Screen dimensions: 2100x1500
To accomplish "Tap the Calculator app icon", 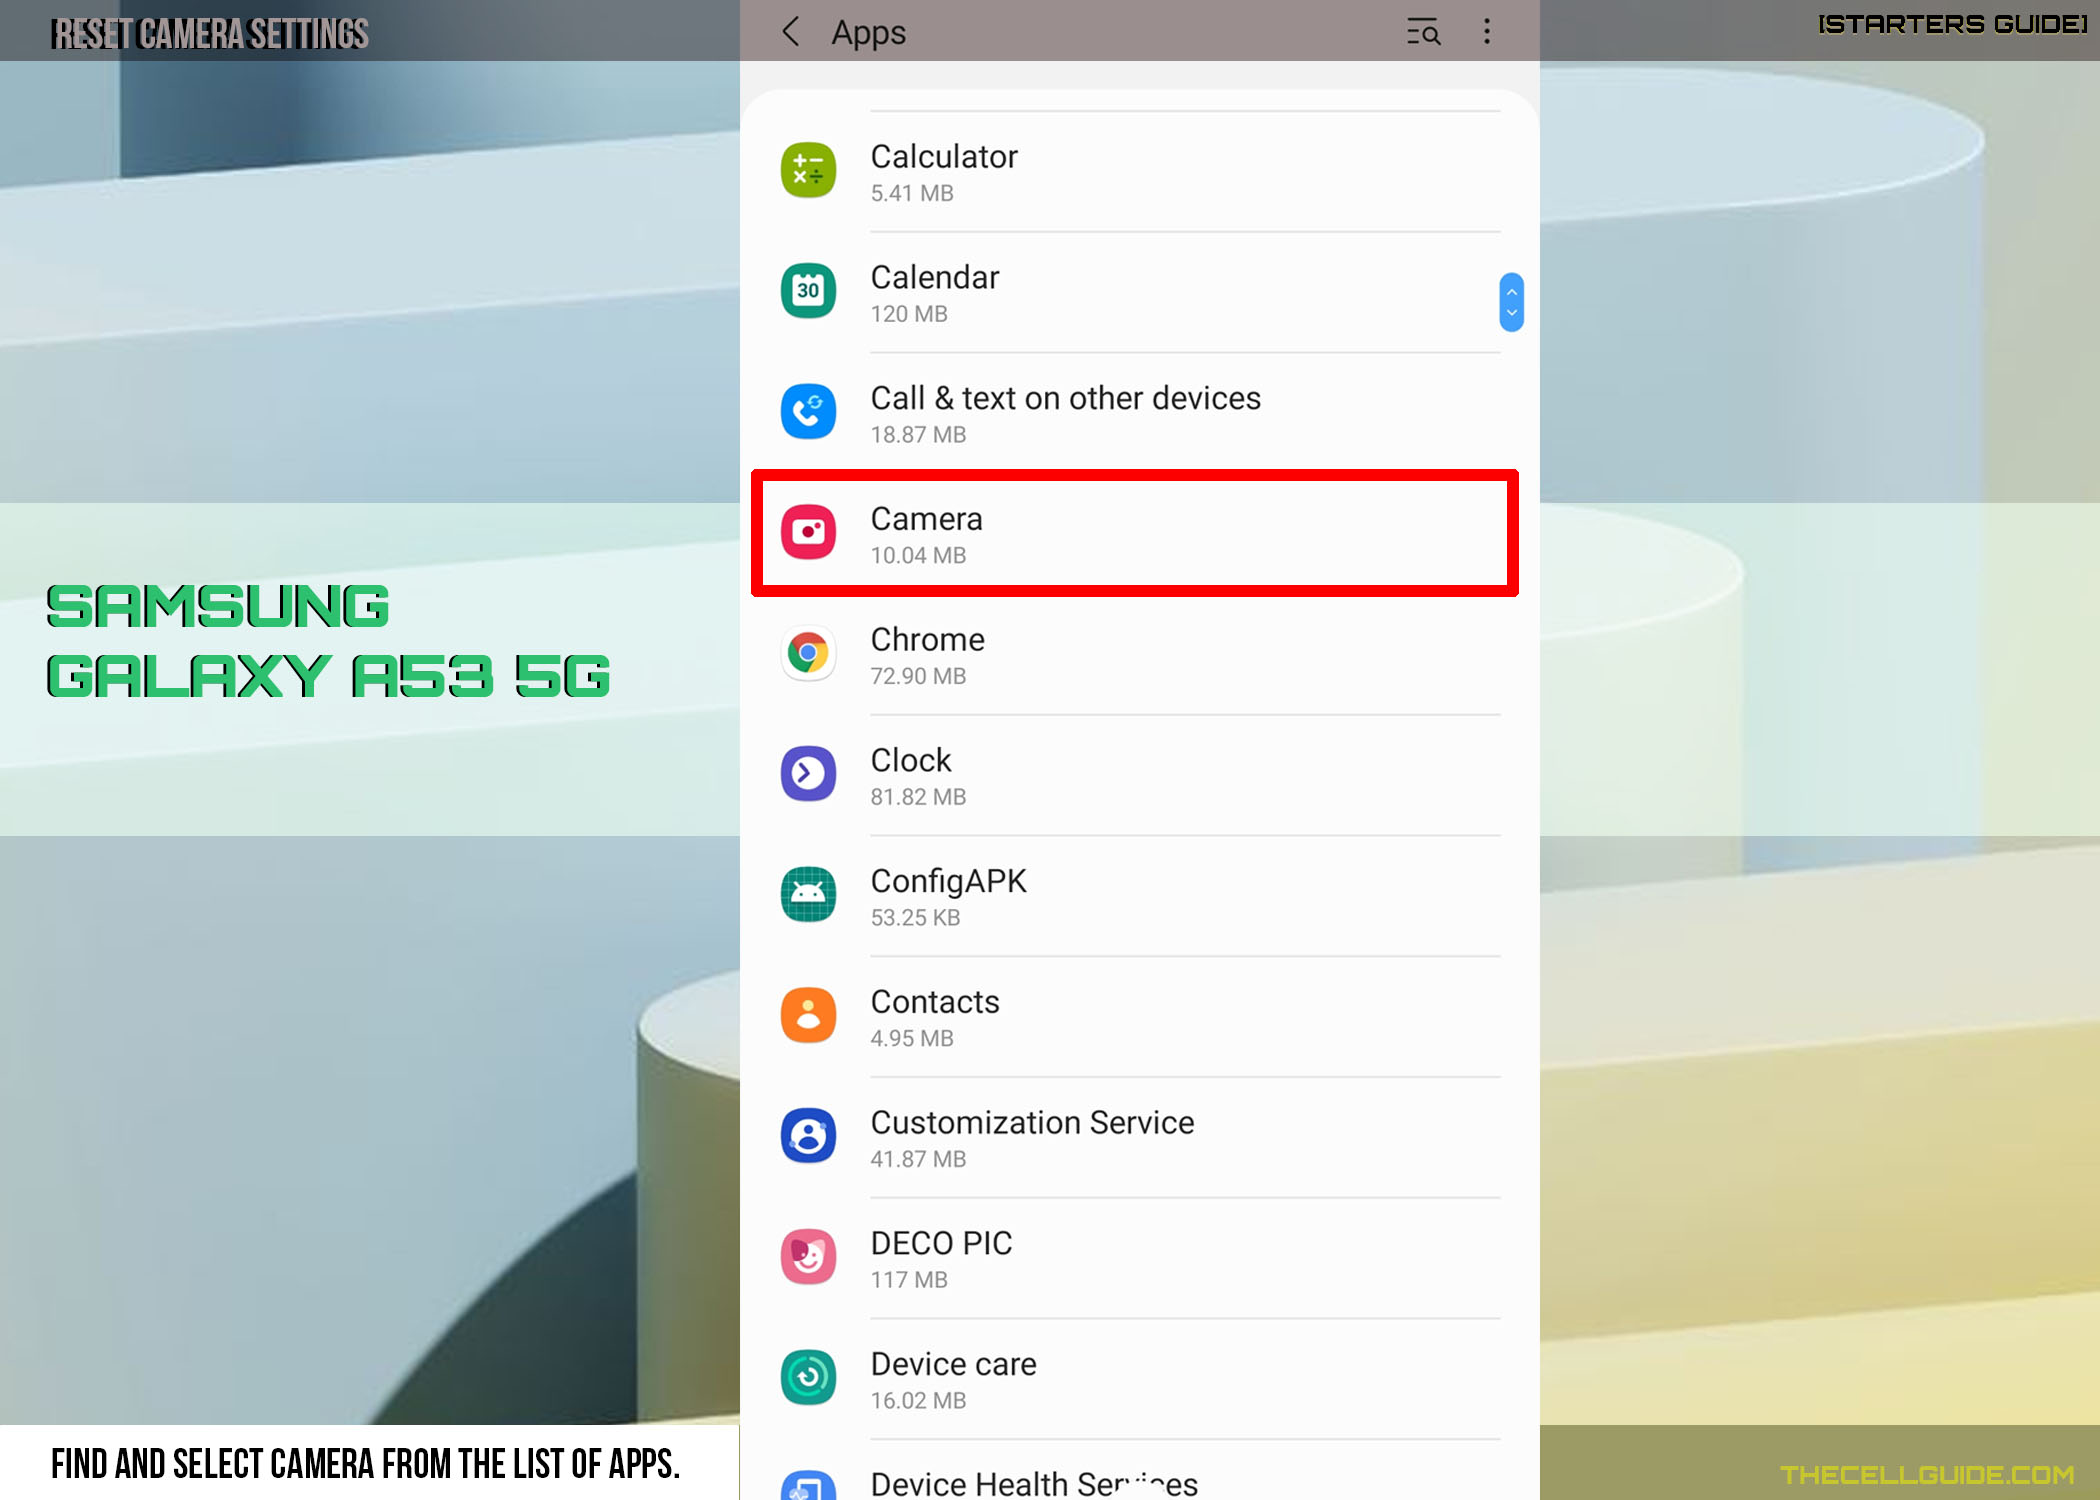I will pos(808,170).
